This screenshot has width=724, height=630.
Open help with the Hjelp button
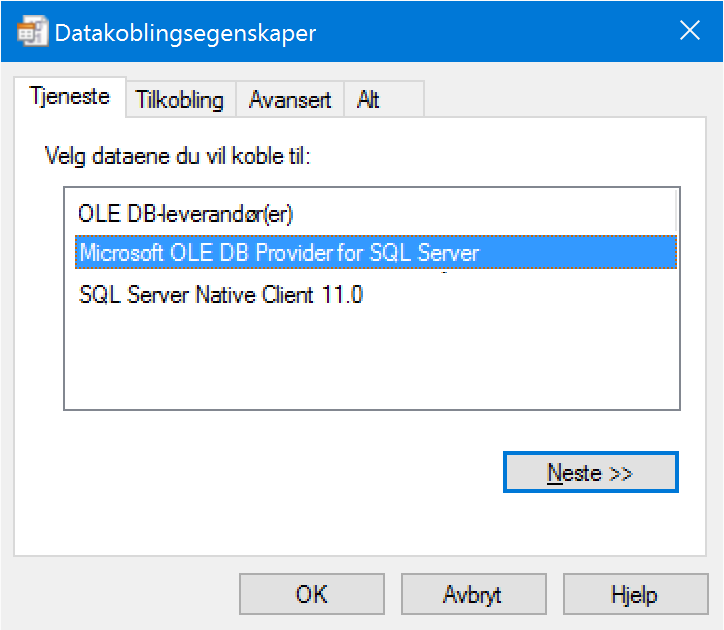click(635, 594)
